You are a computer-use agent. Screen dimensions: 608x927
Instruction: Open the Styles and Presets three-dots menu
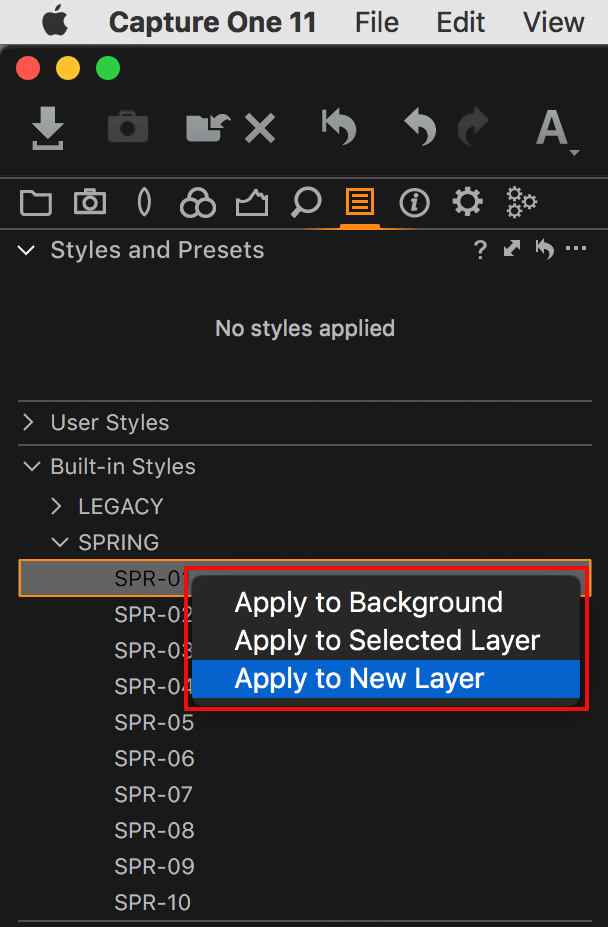576,249
